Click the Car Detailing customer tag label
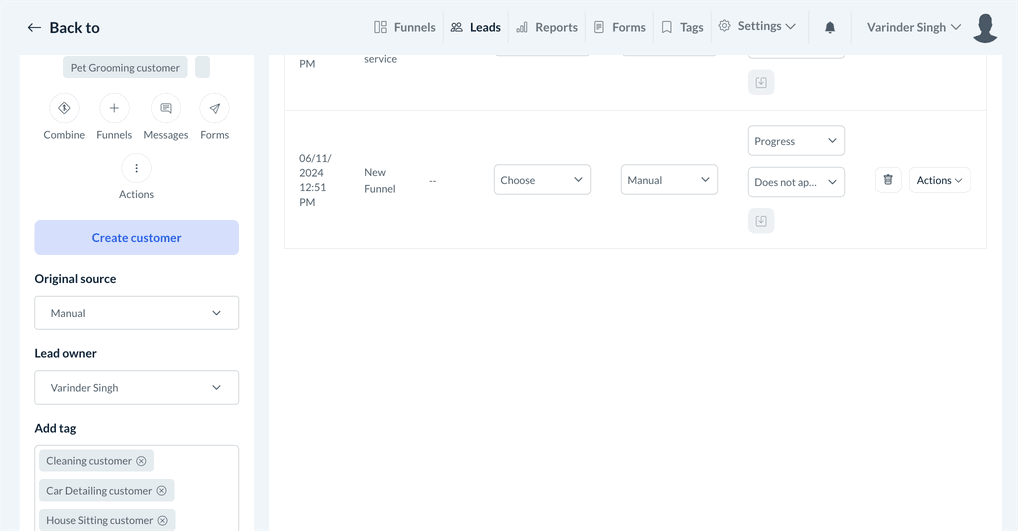This screenshot has width=1018, height=531. click(99, 491)
